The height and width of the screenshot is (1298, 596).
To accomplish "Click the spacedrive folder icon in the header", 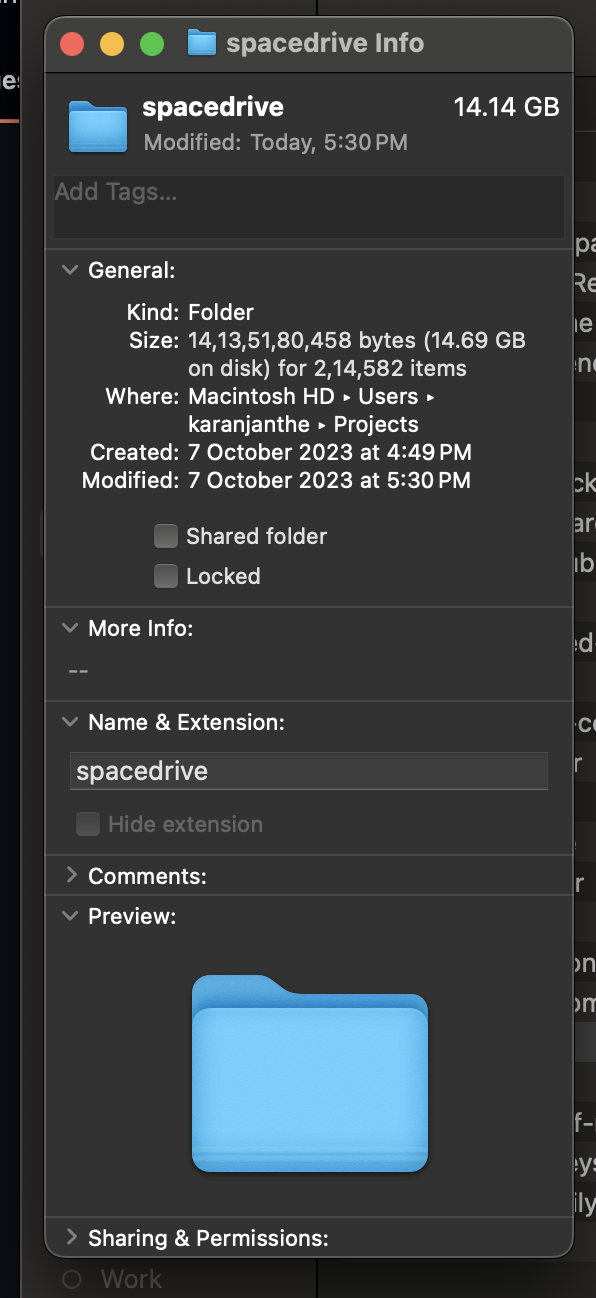I will click(x=97, y=124).
